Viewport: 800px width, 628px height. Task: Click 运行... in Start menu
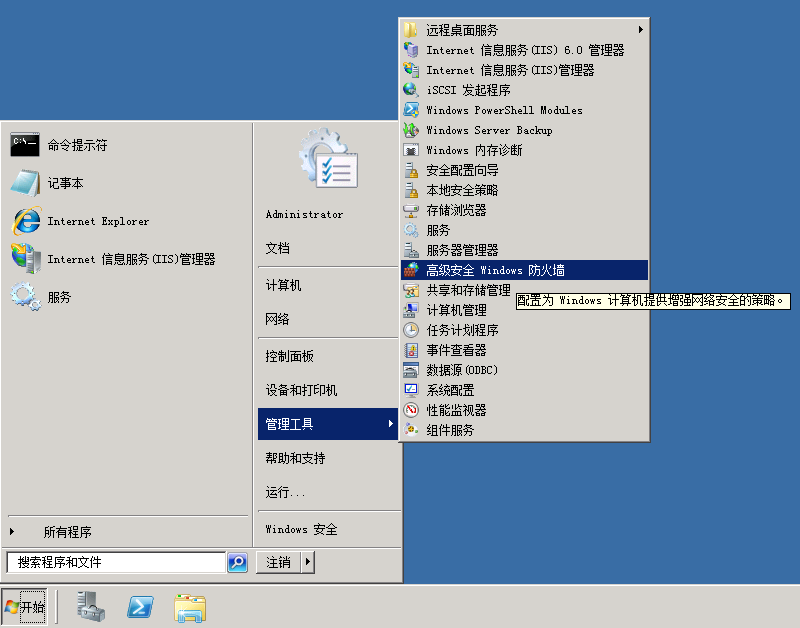pyautogui.click(x=285, y=492)
